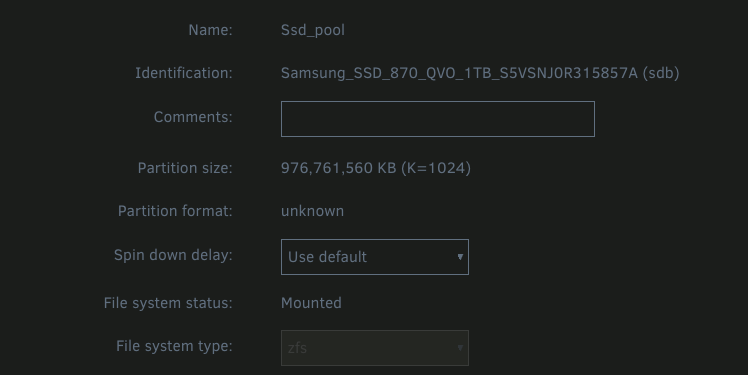Click the arrow on Use default dropdown
748x375 pixels.
coord(460,257)
